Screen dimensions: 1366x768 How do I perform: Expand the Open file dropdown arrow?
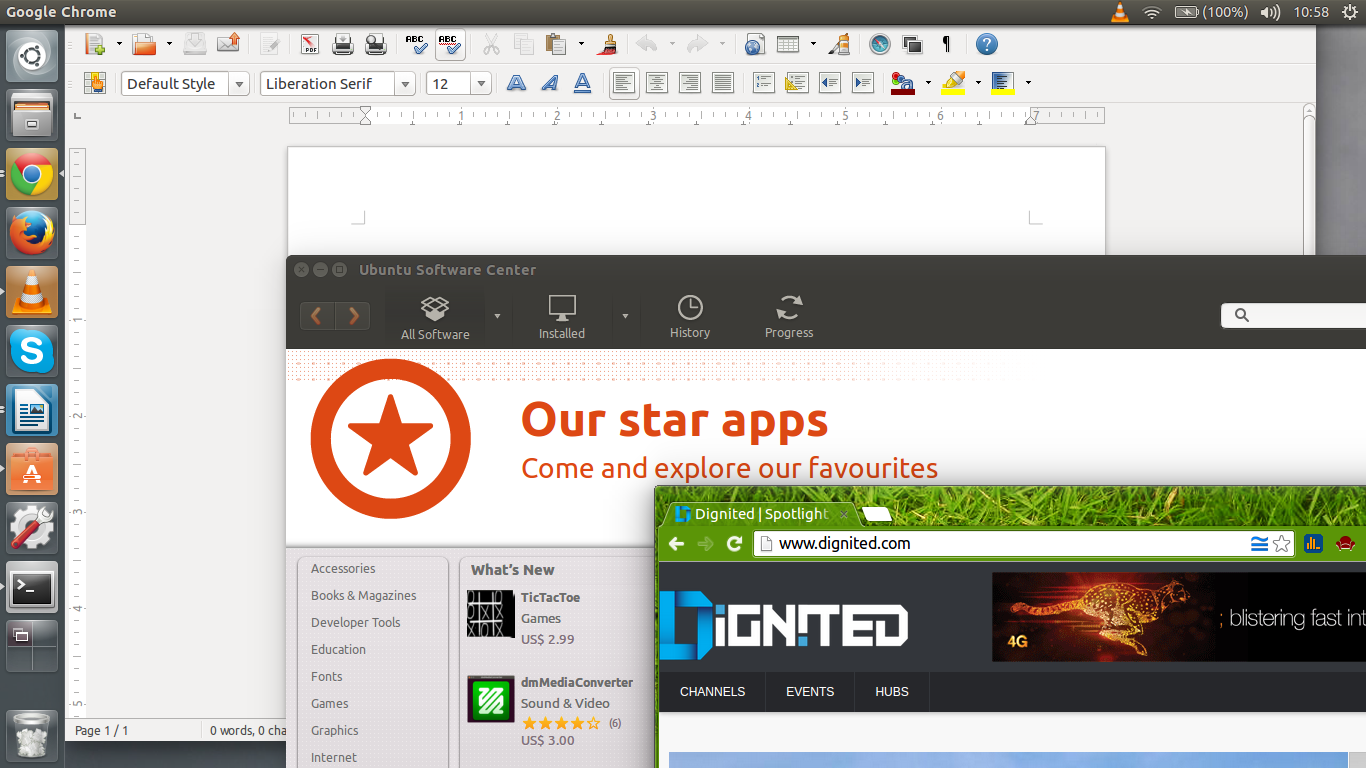pyautogui.click(x=169, y=44)
